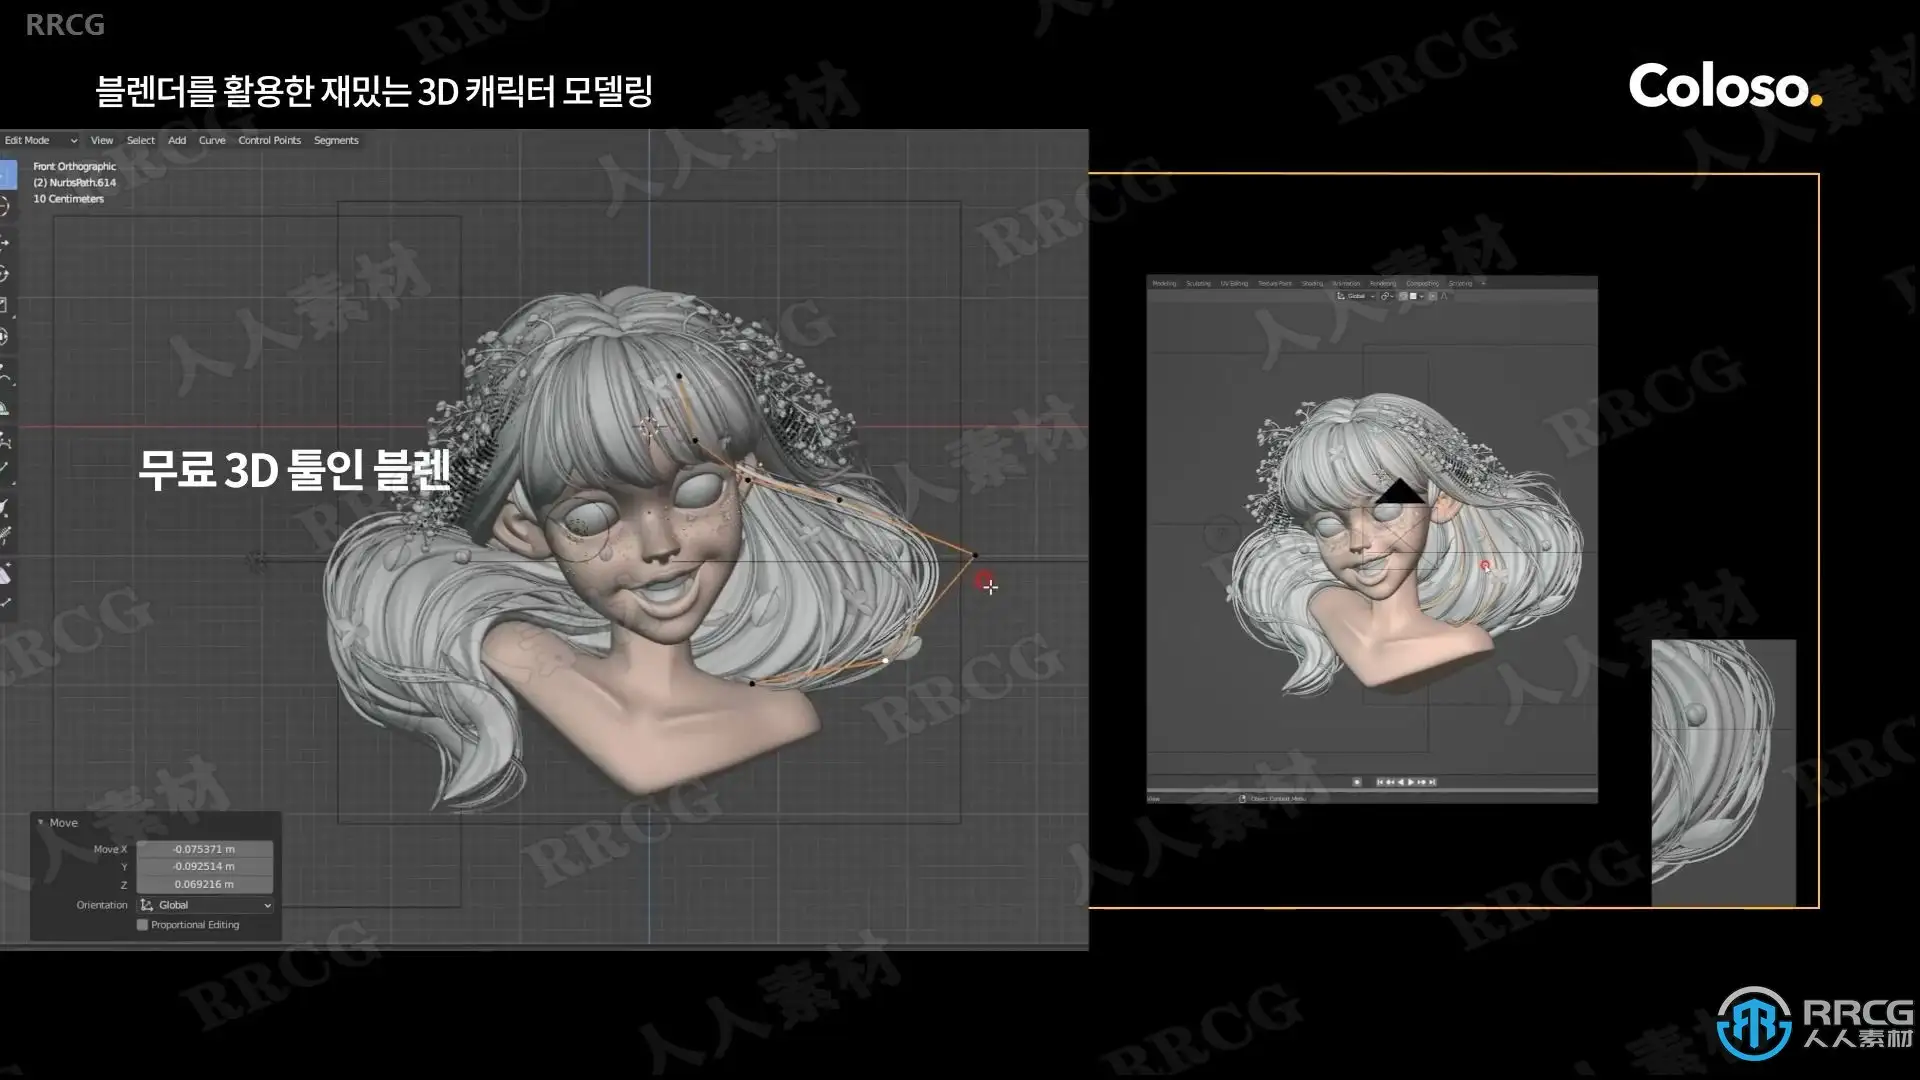The image size is (1920, 1080).
Task: Open the Curve menu
Action: click(x=212, y=140)
